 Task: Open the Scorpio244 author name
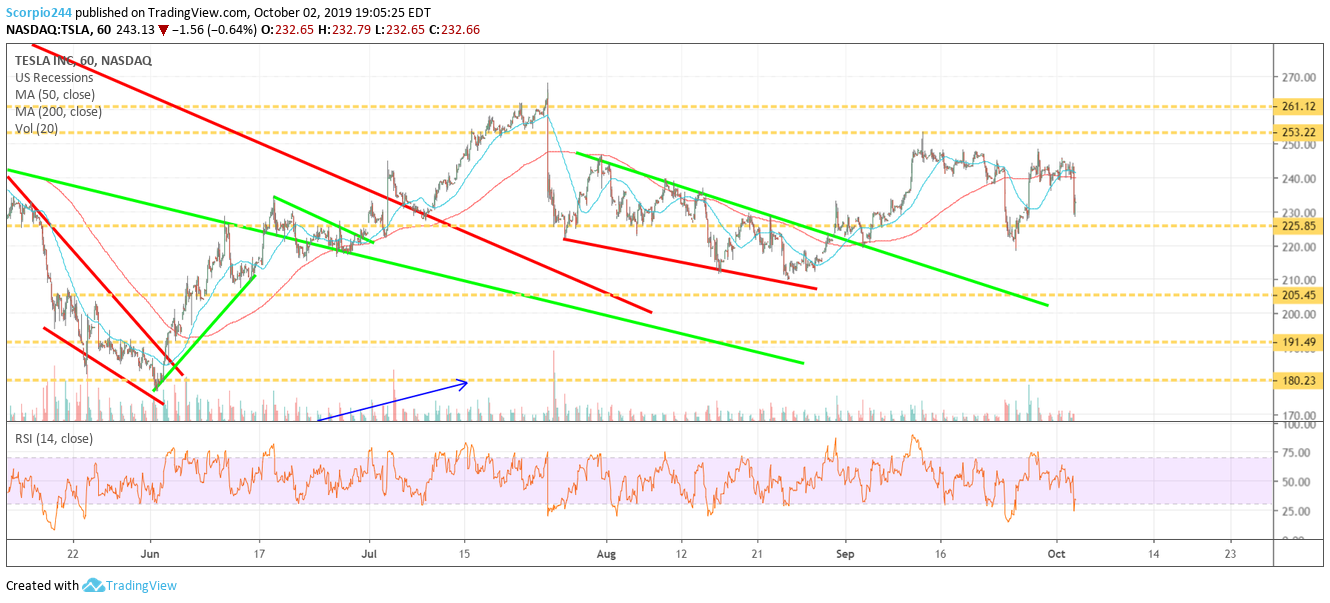[x=39, y=12]
